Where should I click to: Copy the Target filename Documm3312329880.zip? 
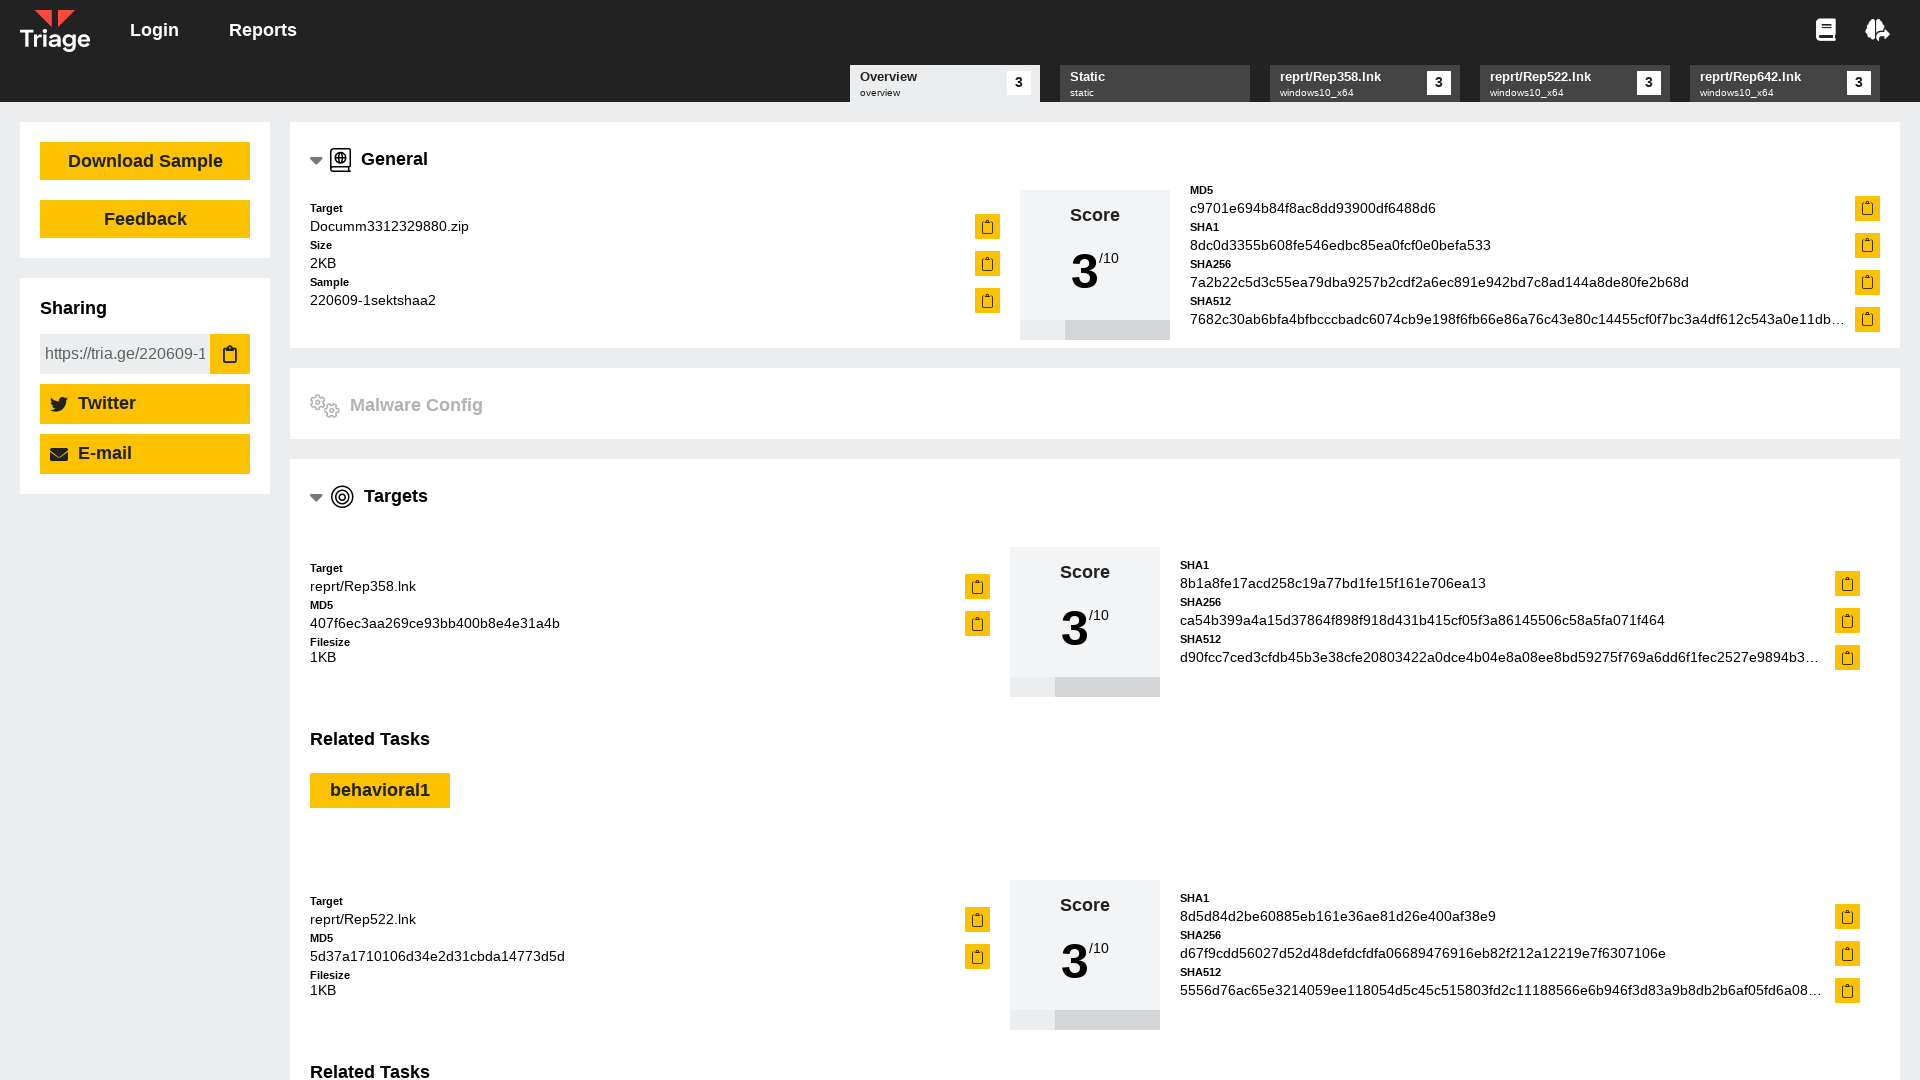987,227
